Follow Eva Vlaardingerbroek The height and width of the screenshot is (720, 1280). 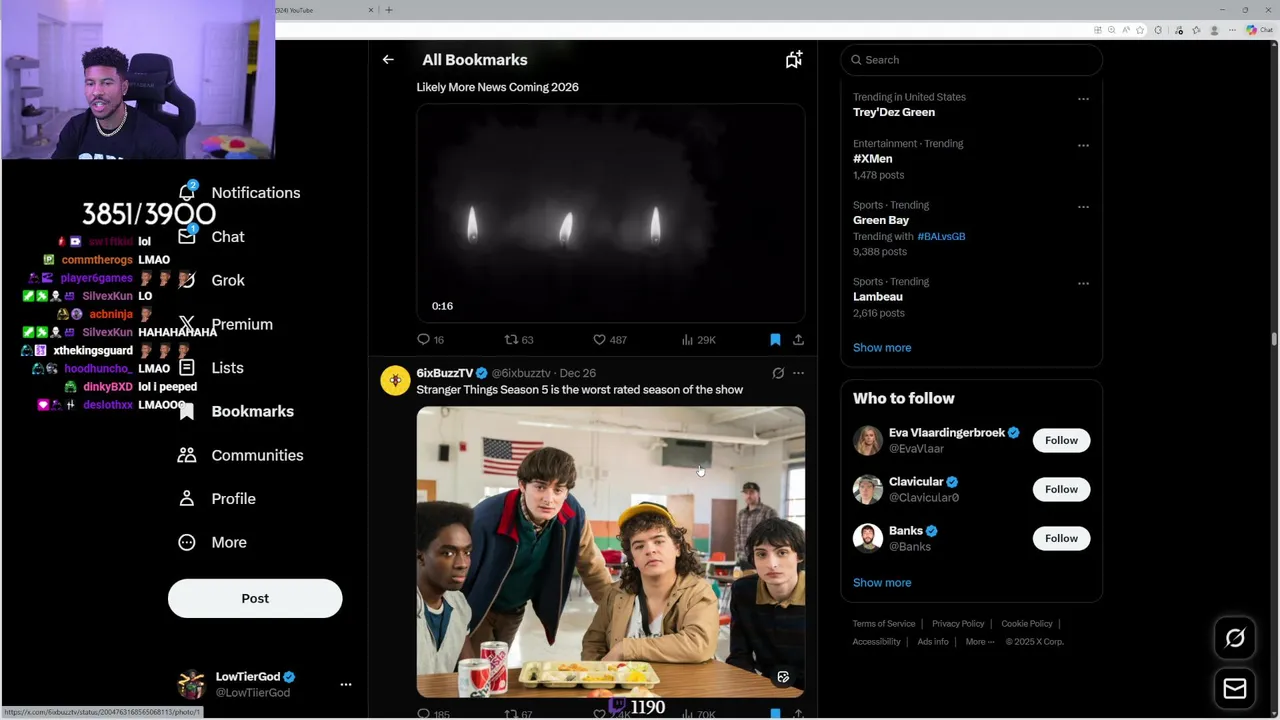[x=1061, y=440]
